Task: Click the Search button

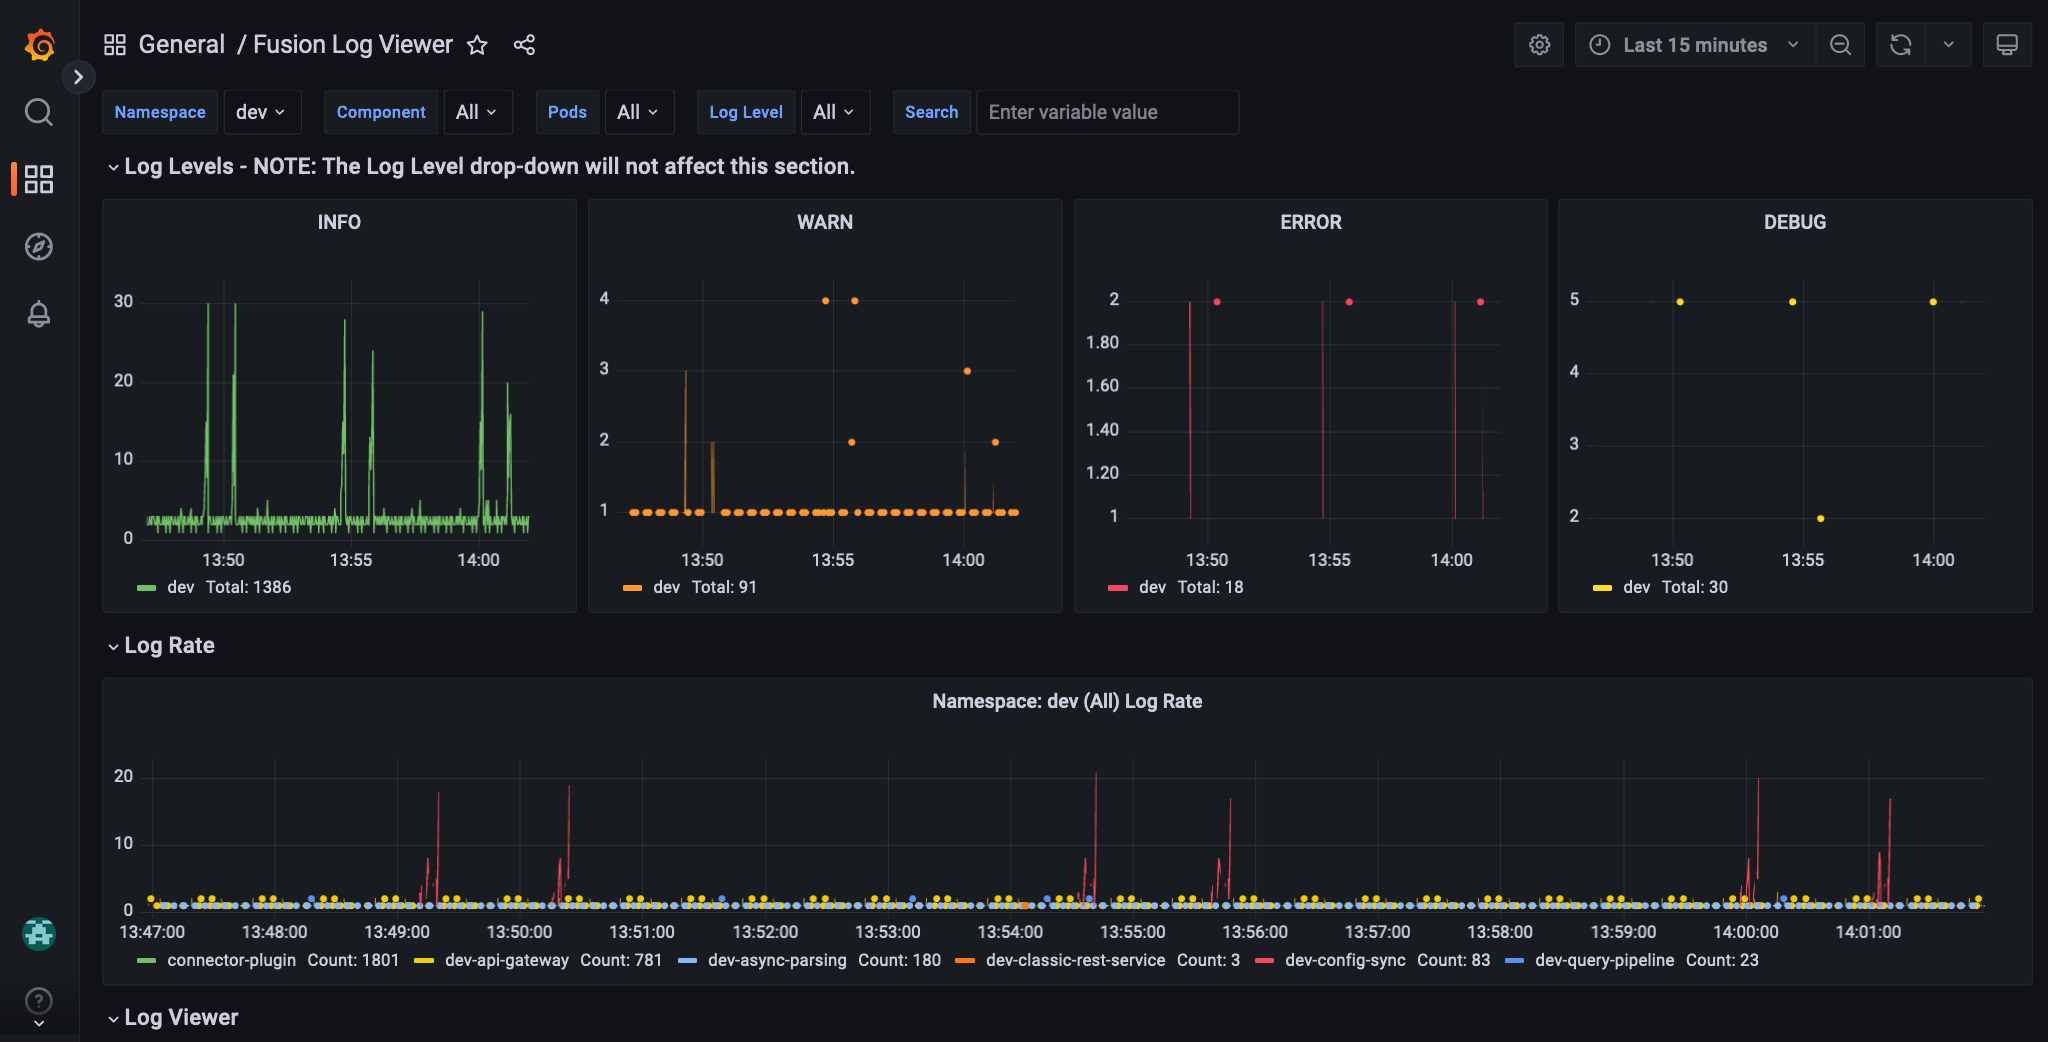Action: [x=931, y=112]
